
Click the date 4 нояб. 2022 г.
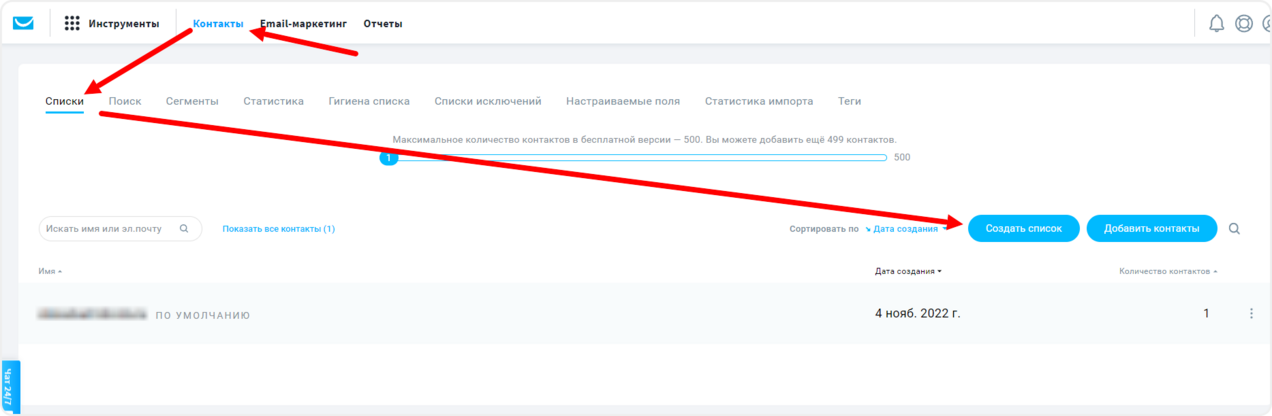(x=917, y=314)
